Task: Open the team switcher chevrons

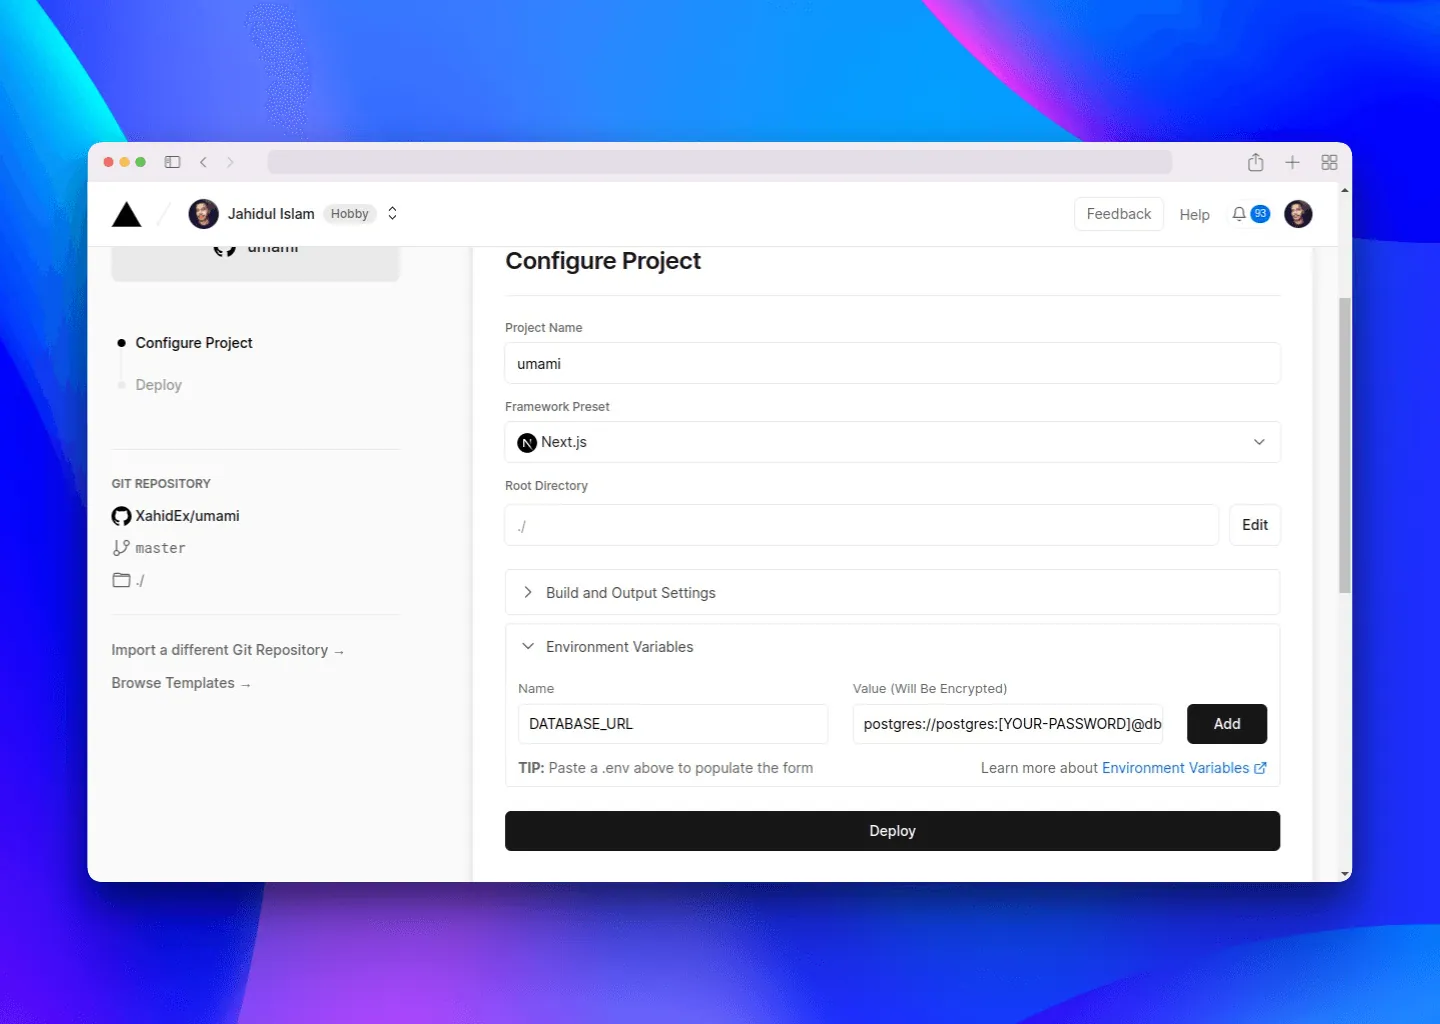Action: click(393, 214)
